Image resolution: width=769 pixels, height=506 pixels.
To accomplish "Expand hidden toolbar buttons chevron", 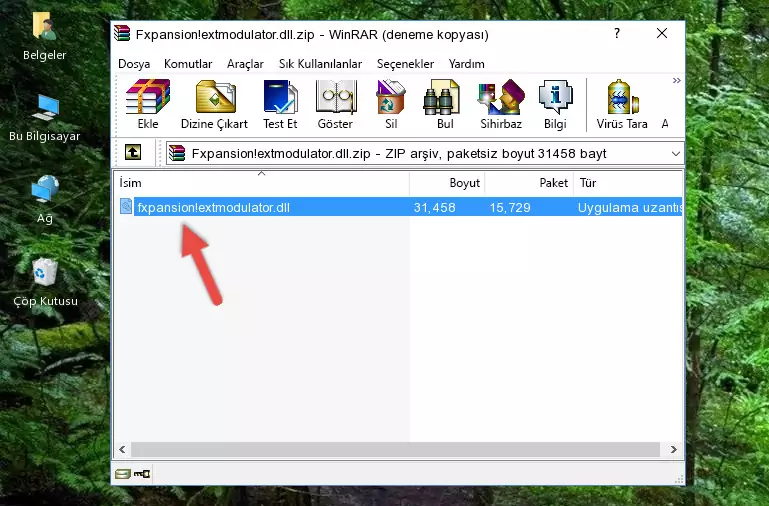I will pos(677,80).
